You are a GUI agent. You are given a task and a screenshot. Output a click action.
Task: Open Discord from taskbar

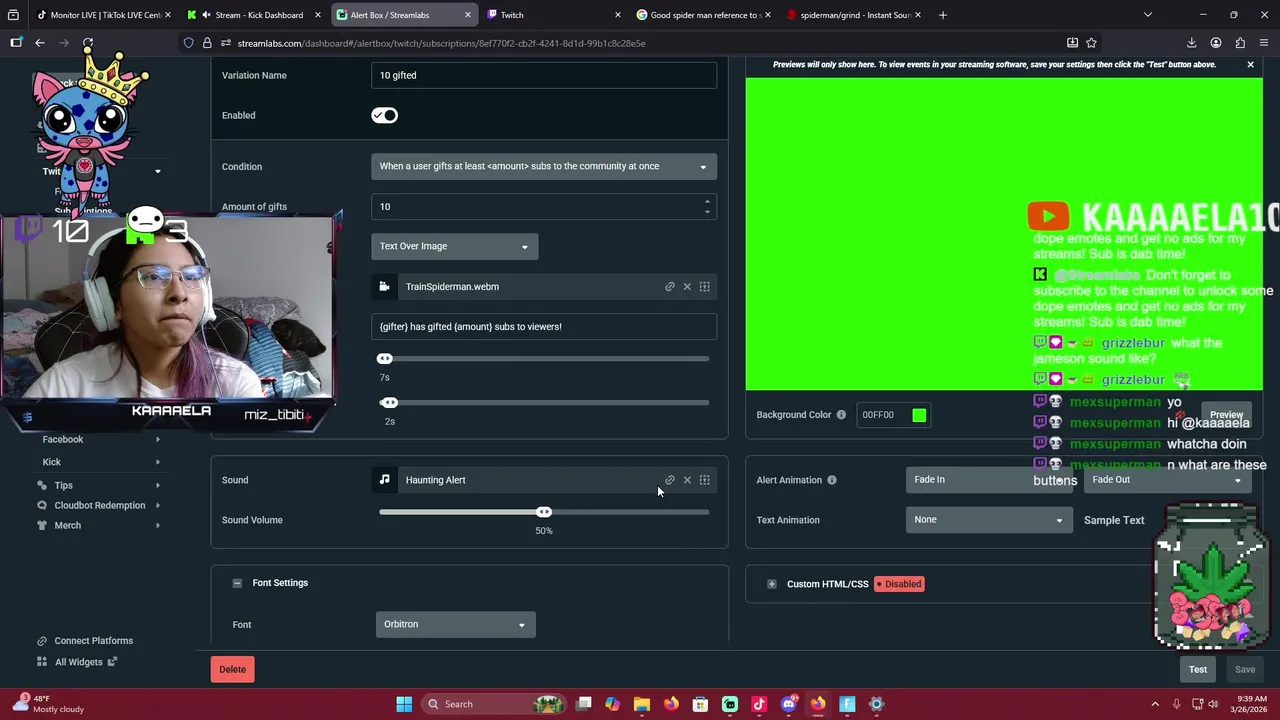point(789,704)
